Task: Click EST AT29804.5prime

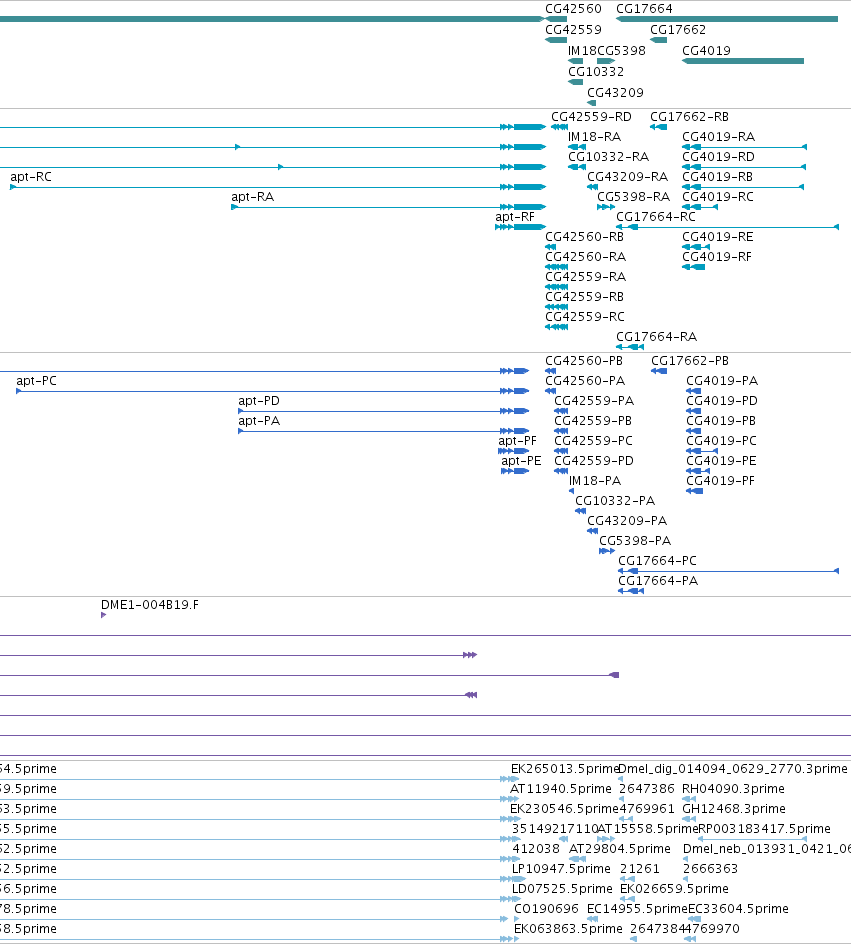Action: tap(619, 848)
